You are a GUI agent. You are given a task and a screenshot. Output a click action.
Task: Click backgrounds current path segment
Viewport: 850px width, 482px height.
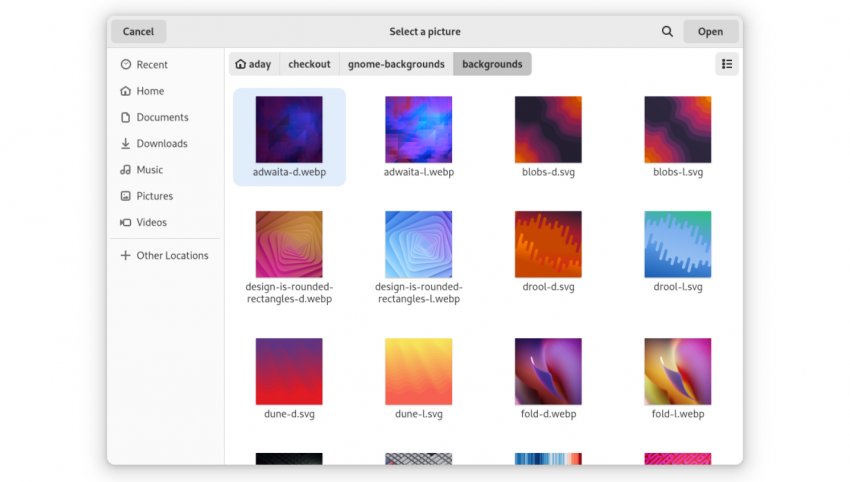(x=492, y=64)
